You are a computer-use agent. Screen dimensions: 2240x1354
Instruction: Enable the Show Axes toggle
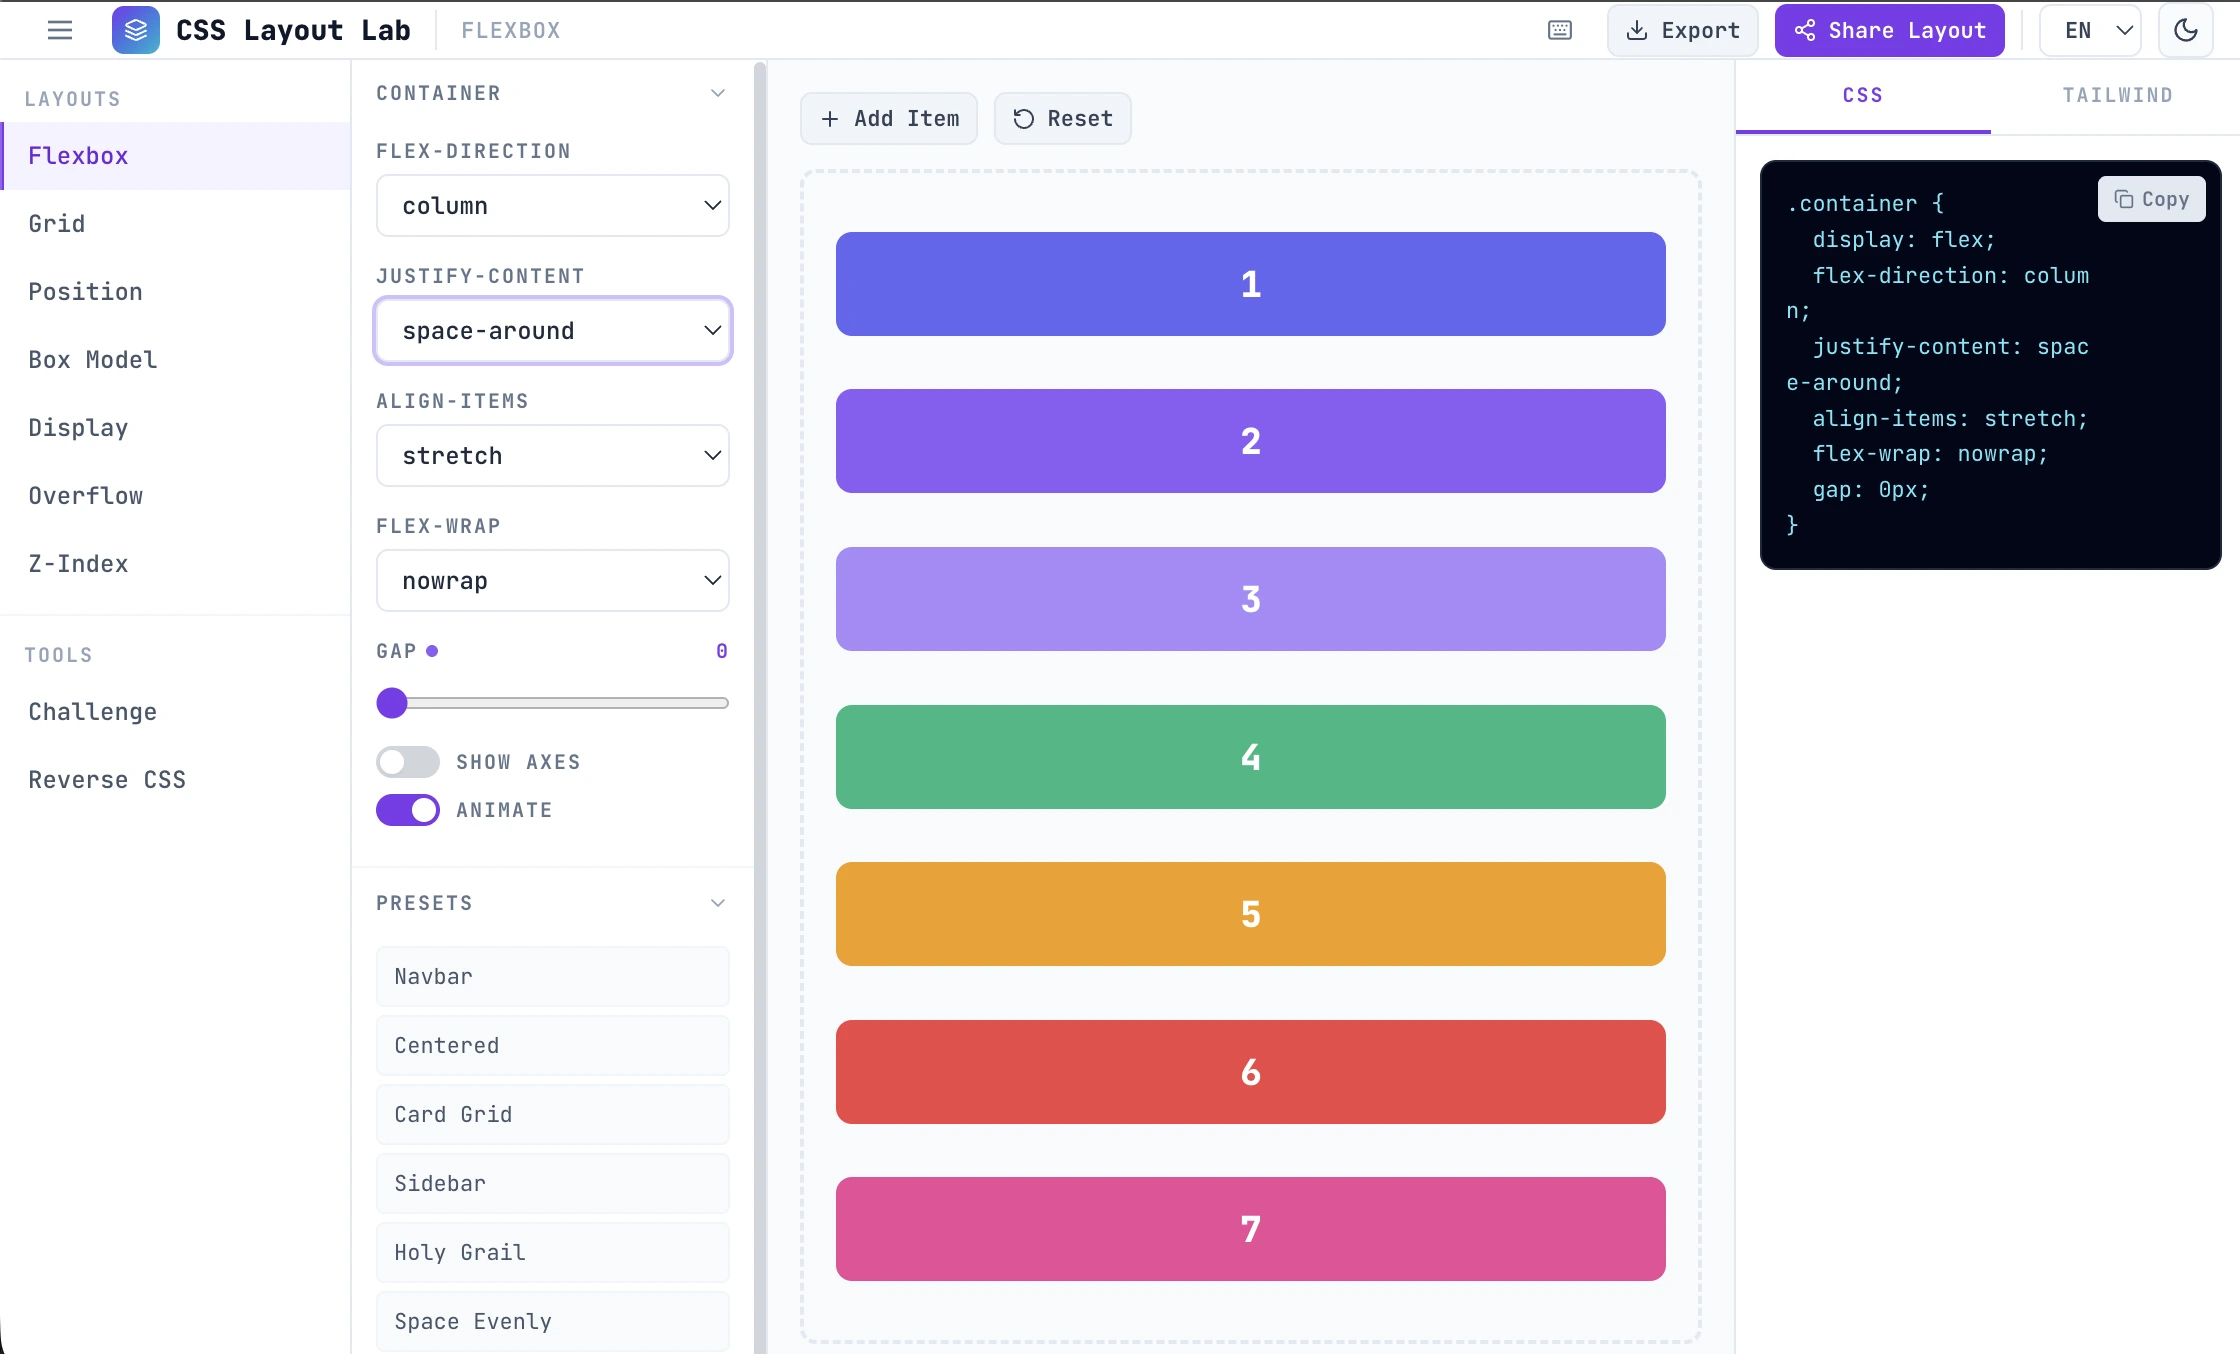407,761
